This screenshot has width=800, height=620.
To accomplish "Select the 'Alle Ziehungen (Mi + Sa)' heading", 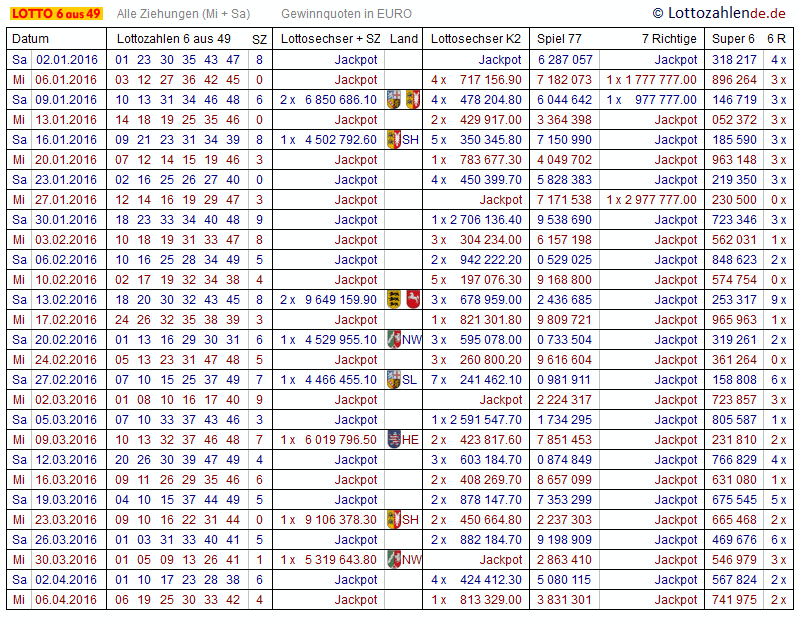I will tap(183, 14).
